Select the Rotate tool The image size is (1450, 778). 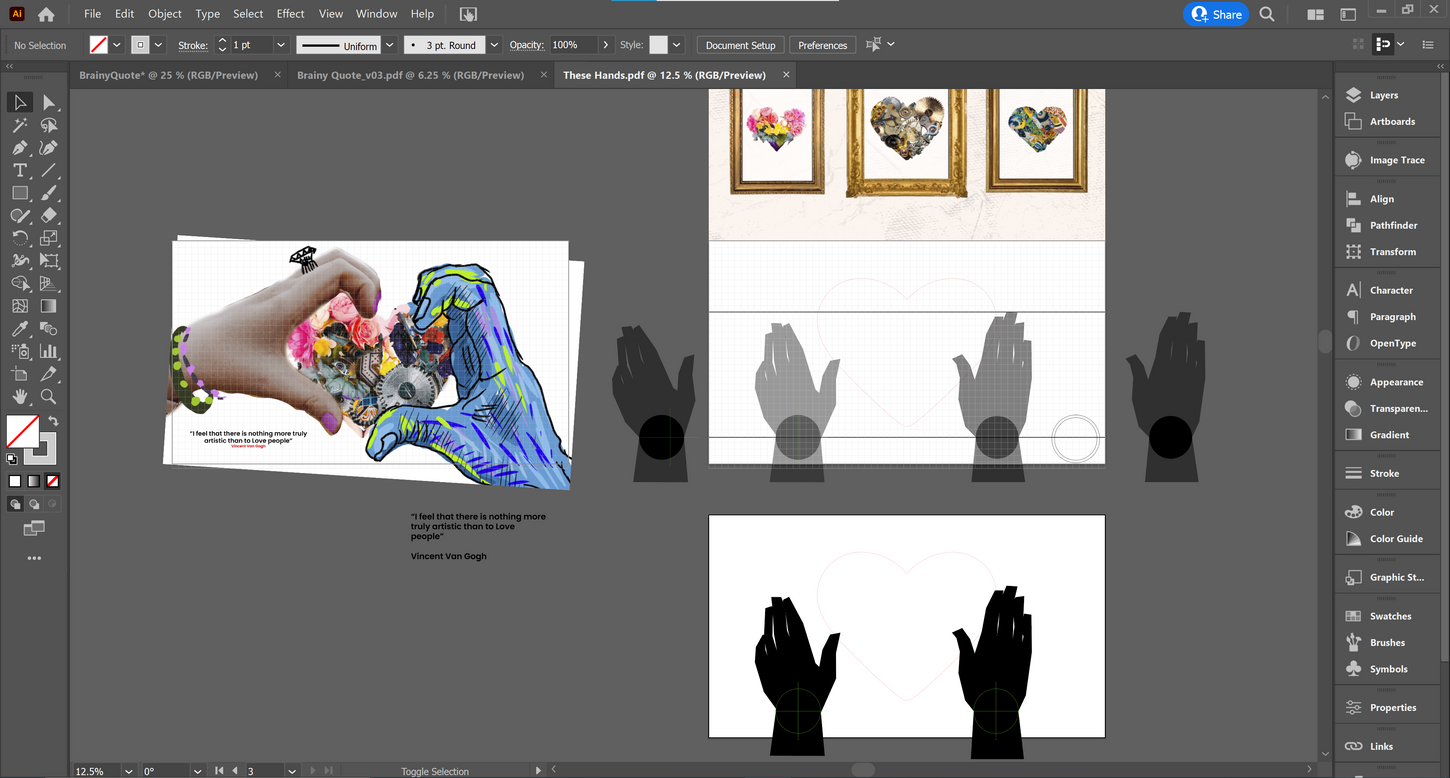pyautogui.click(x=19, y=238)
